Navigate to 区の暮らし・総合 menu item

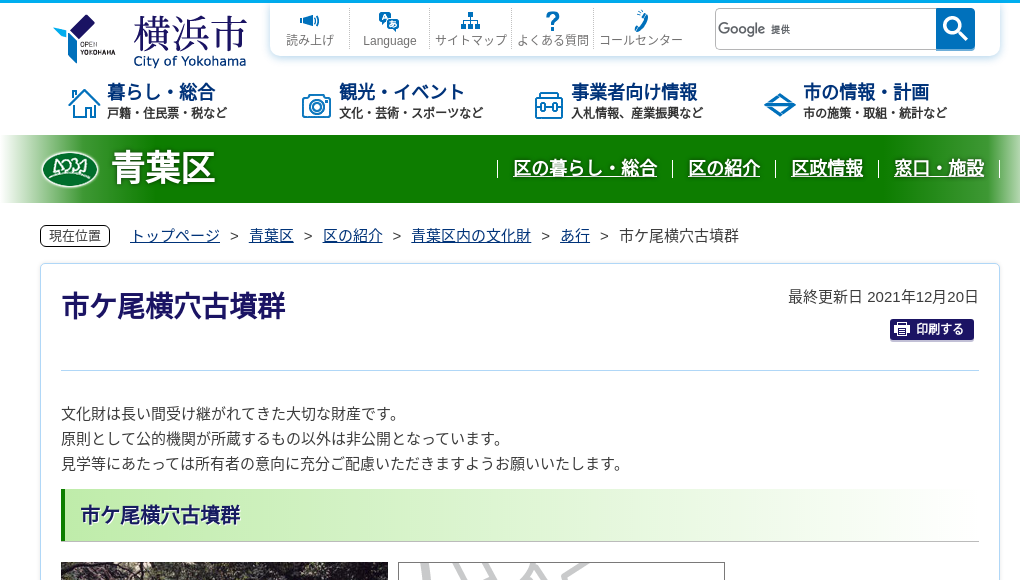tap(585, 169)
